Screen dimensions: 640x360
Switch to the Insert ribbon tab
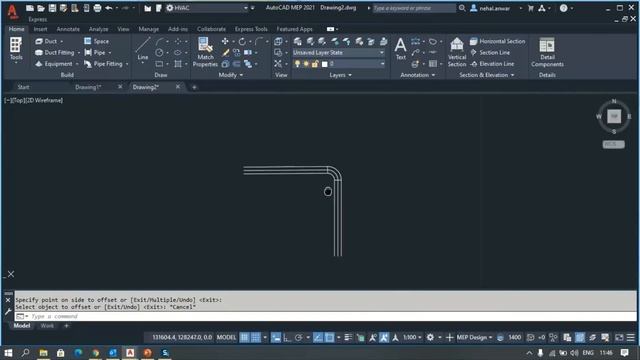click(40, 29)
